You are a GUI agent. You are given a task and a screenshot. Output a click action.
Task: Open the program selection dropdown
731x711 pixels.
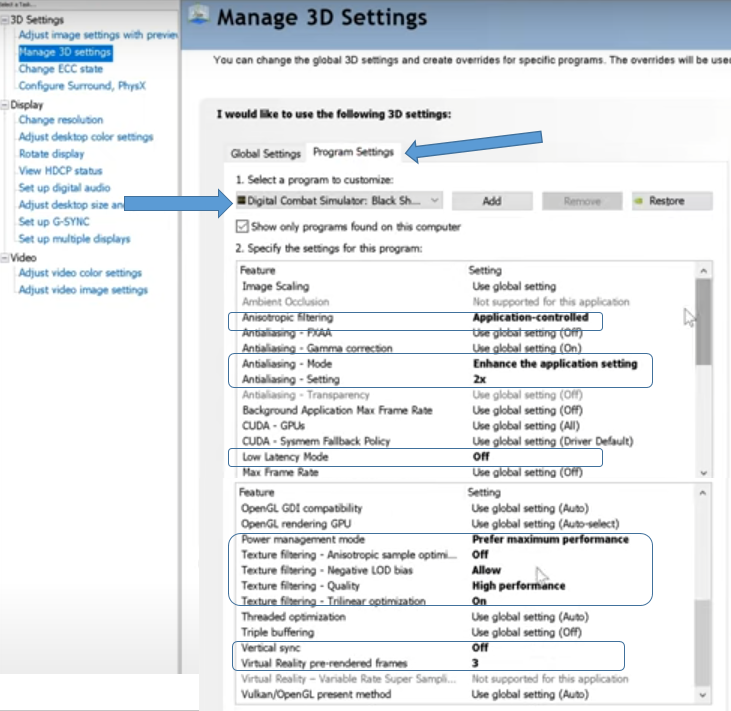[x=339, y=201]
